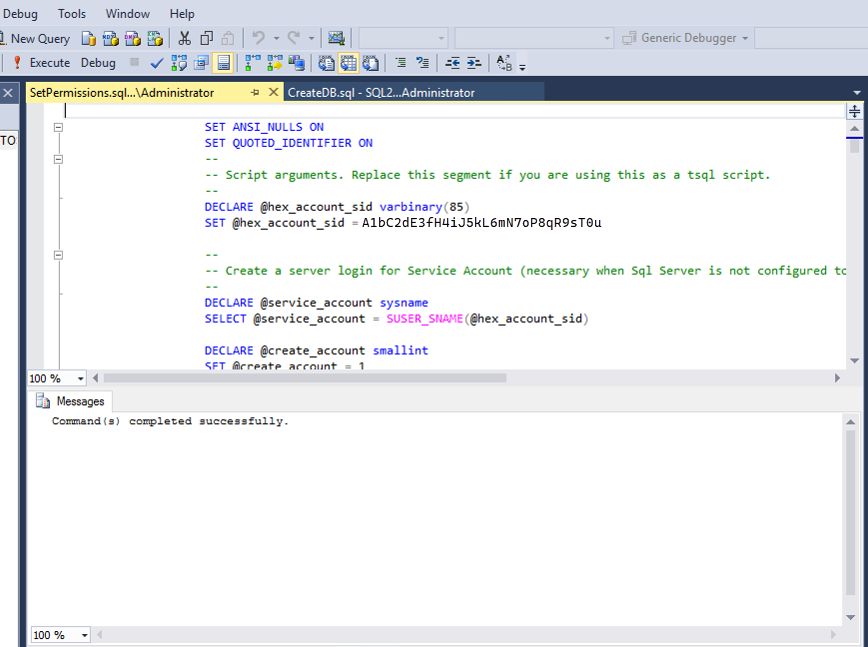868x647 pixels.
Task: Toggle Results to Grid output
Action: (347, 62)
